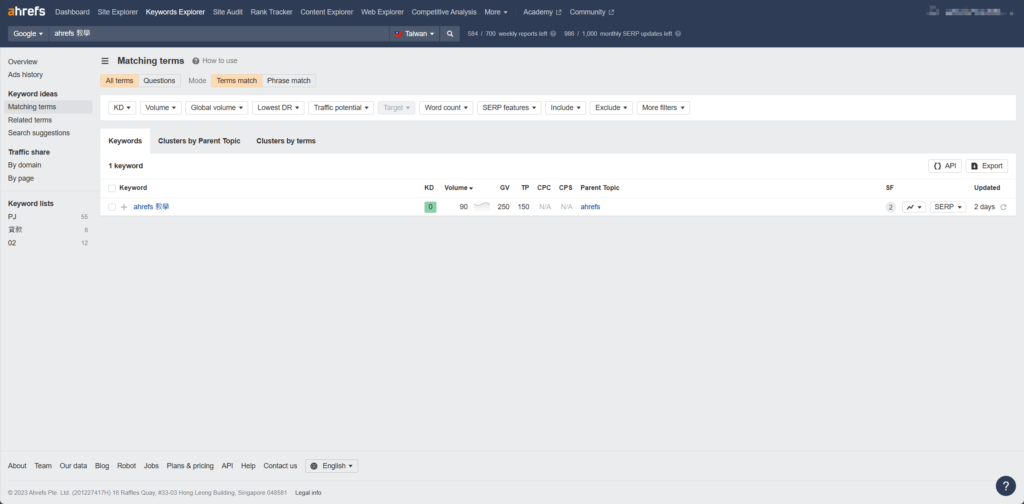Select Terms match mode
This screenshot has width=1024, height=504.
[x=236, y=81]
